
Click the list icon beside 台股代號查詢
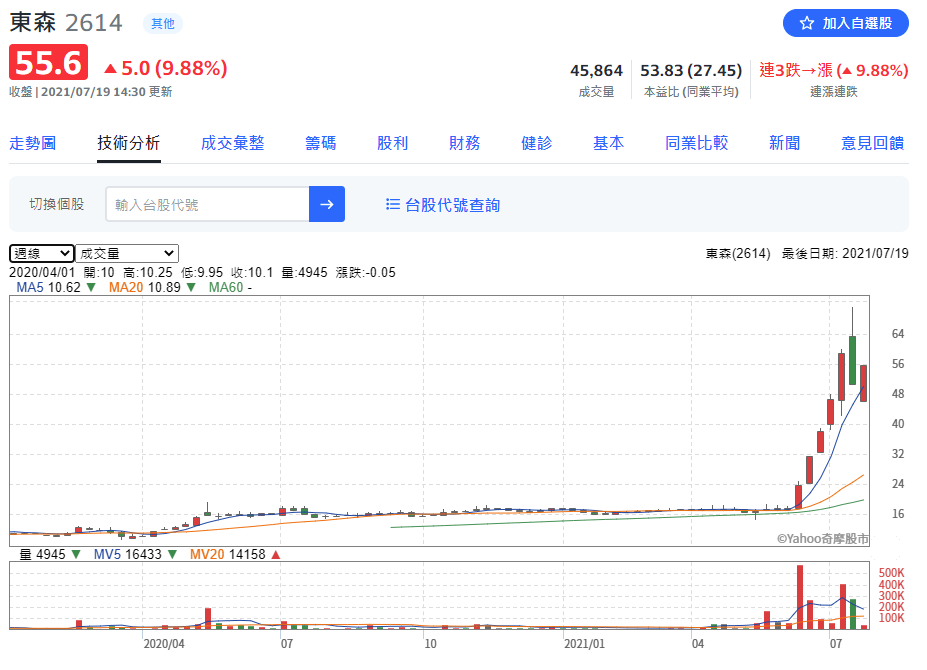click(x=392, y=204)
